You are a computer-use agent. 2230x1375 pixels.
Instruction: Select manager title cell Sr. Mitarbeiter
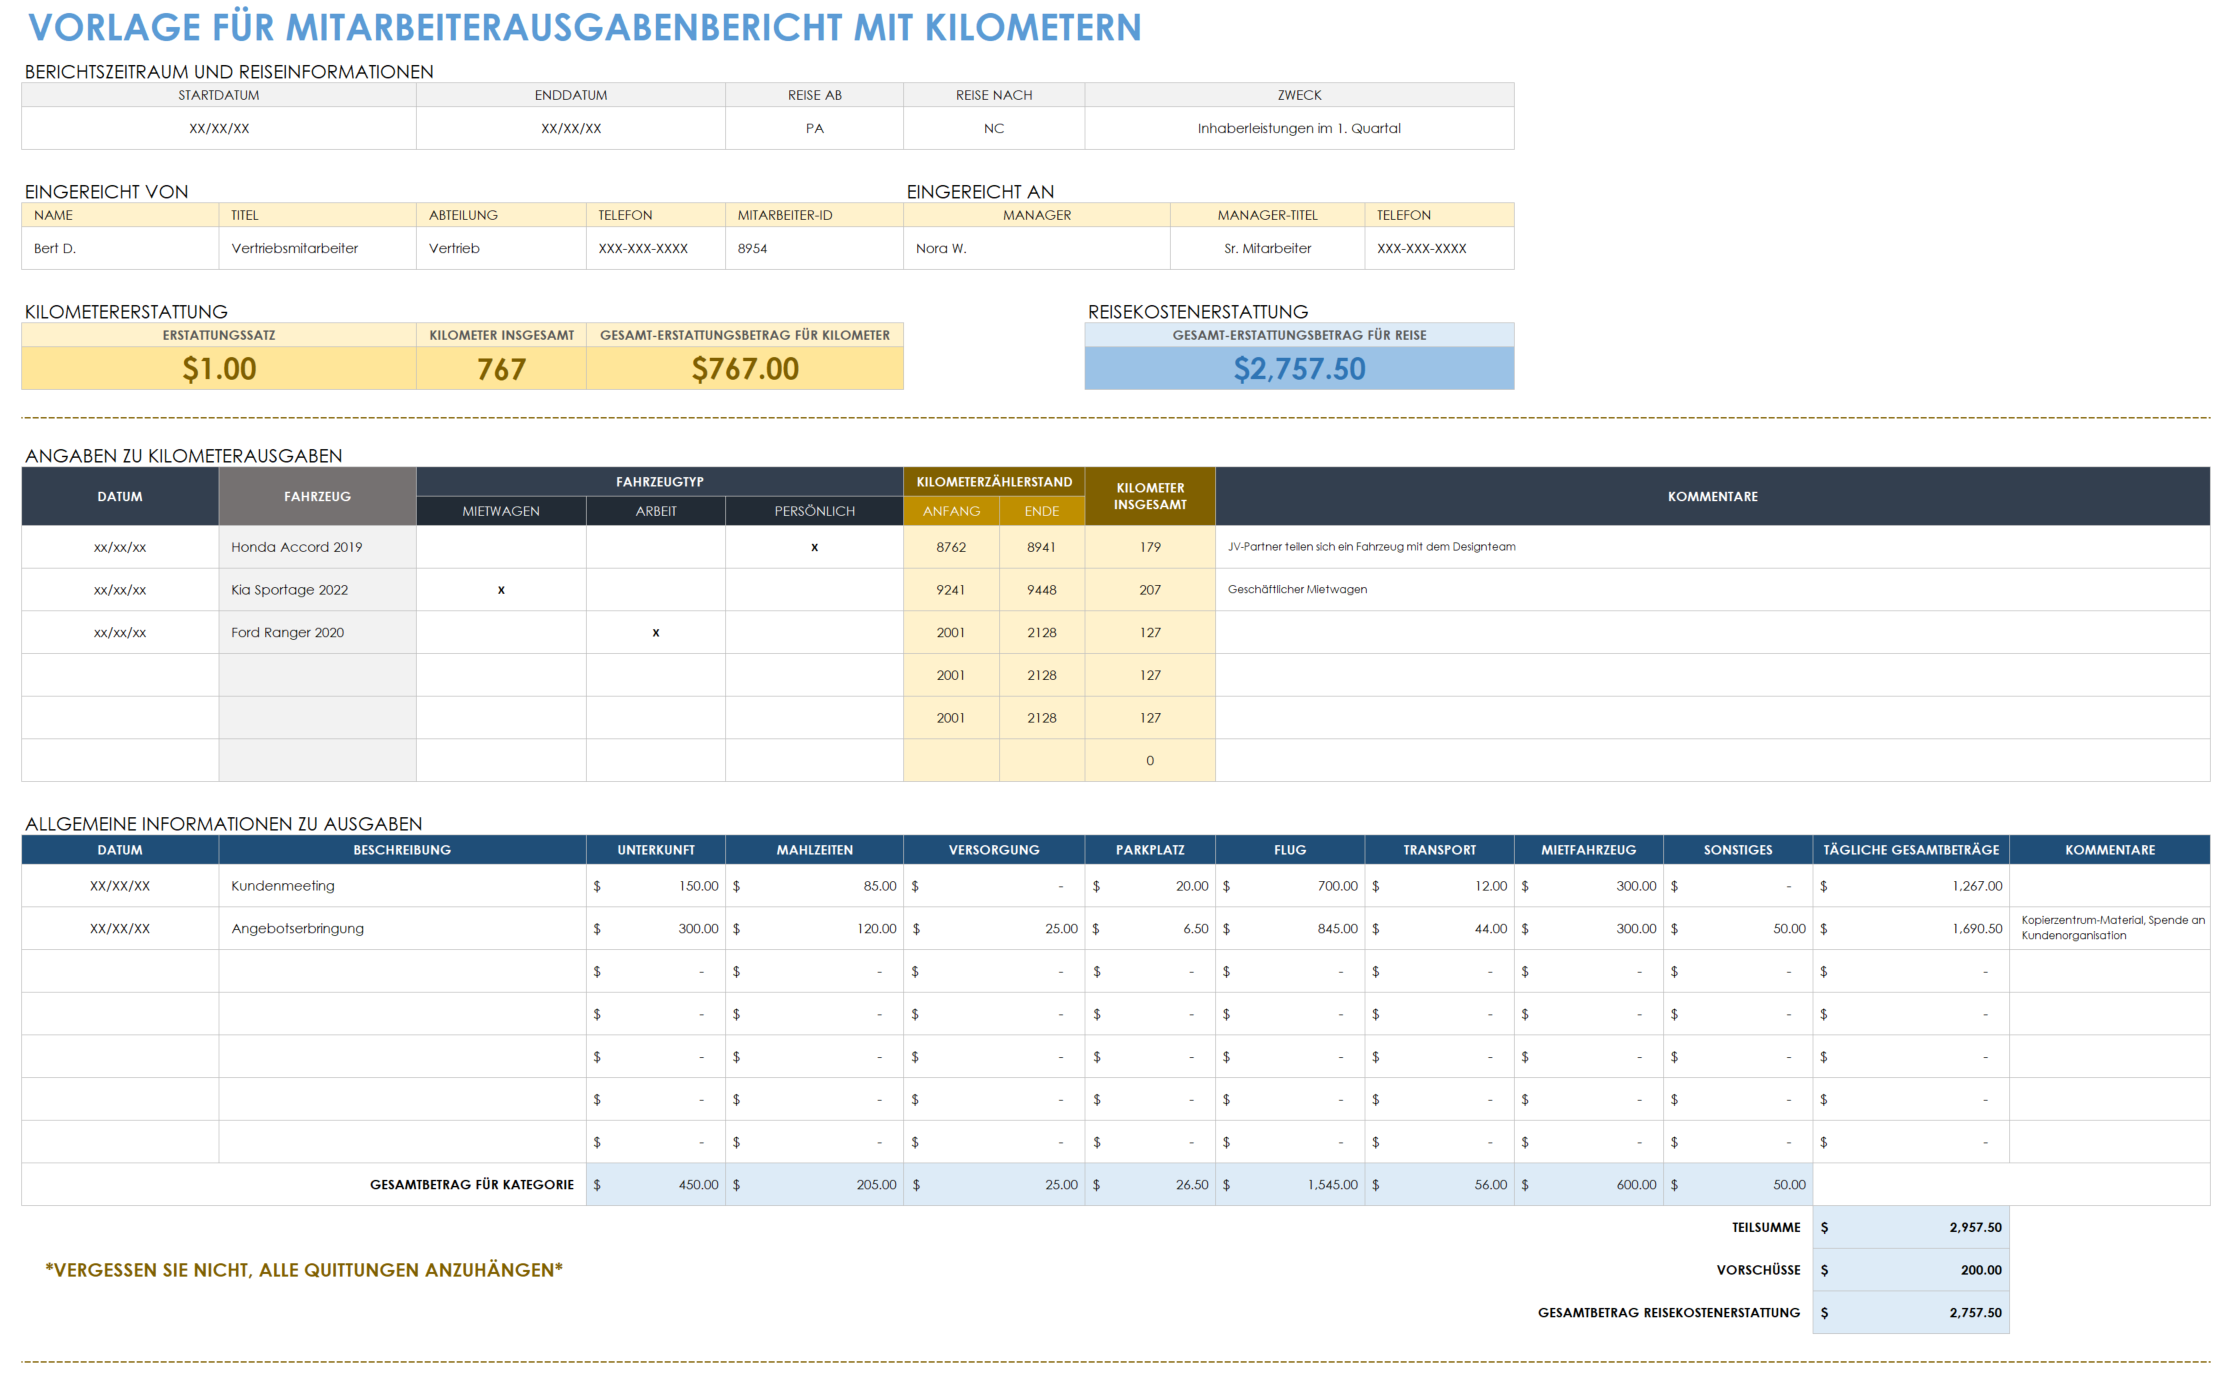[x=1267, y=248]
